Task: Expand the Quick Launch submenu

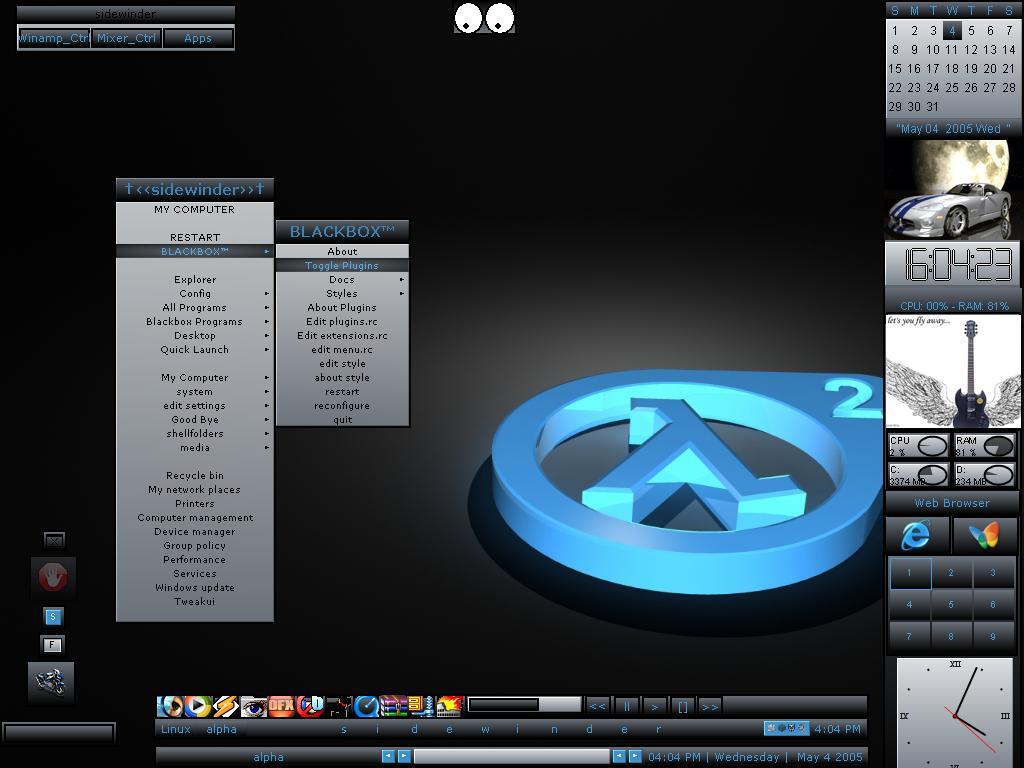Action: (195, 349)
